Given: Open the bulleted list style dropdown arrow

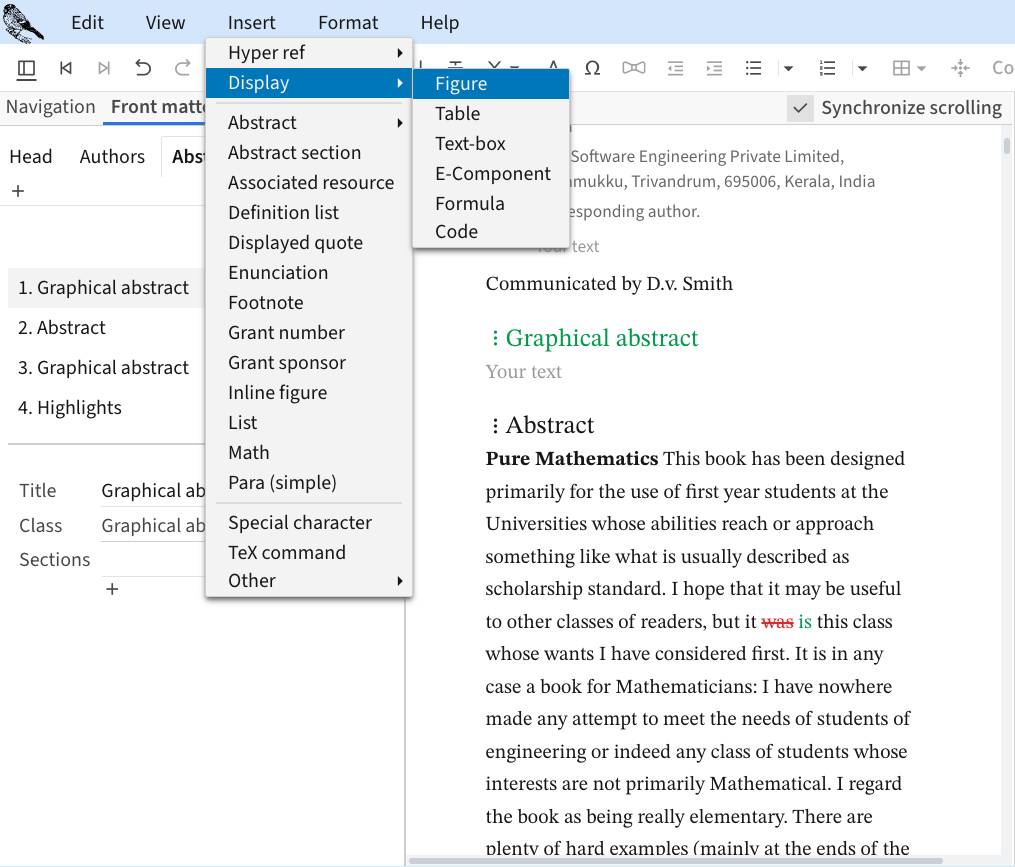Looking at the screenshot, I should pos(788,68).
